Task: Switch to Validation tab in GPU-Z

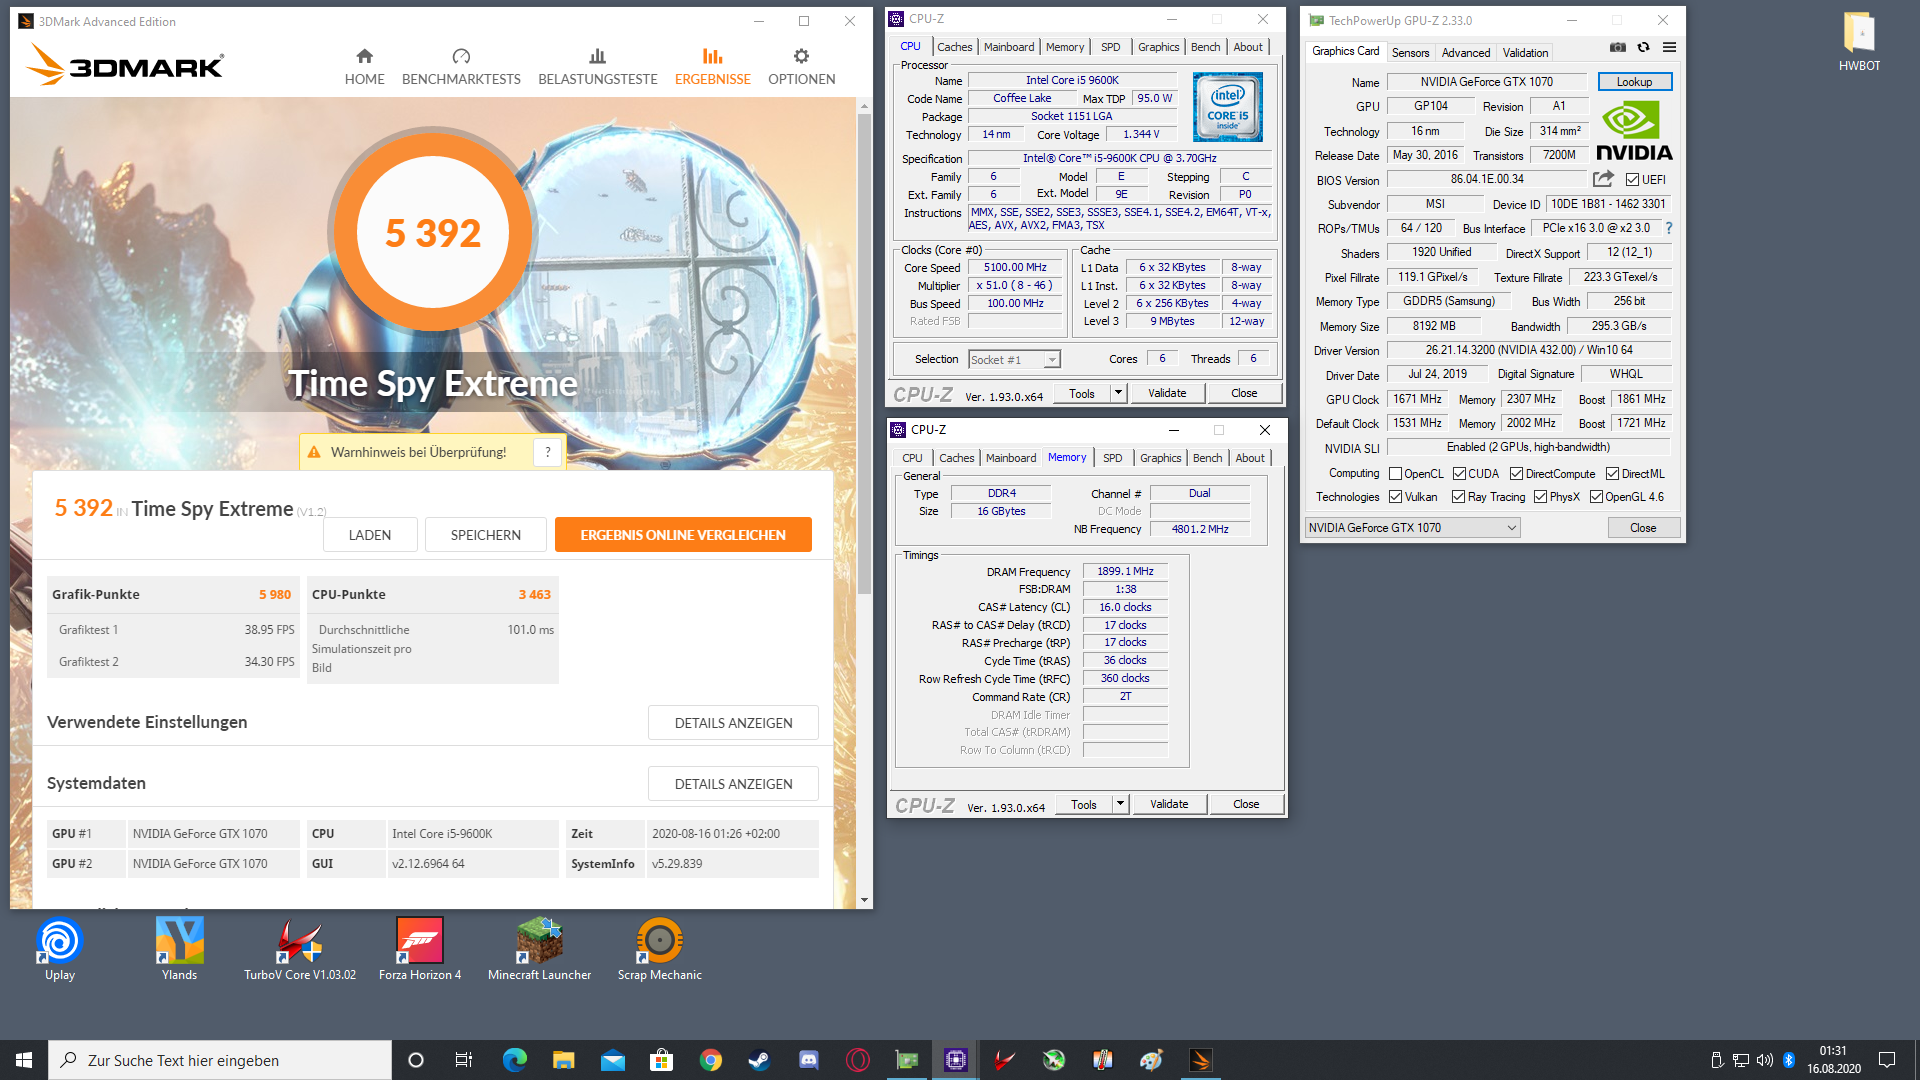Action: pyautogui.click(x=1525, y=53)
